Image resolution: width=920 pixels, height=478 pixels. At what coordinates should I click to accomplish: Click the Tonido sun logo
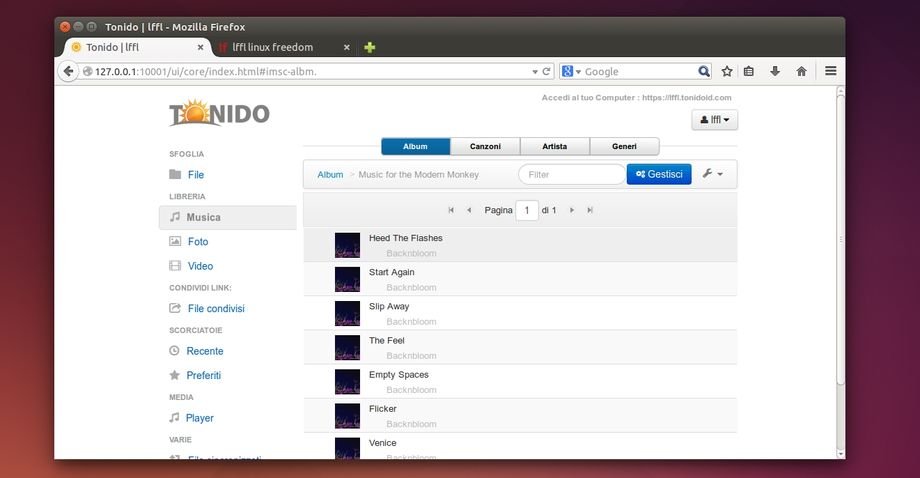pos(219,113)
